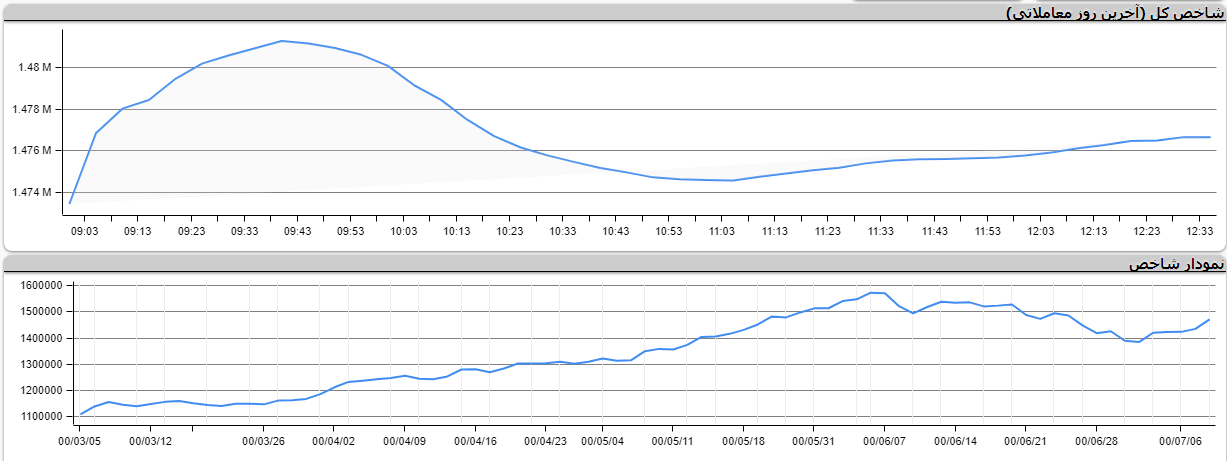Viewport: 1227px width, 461px height.
Task: Click the 00/04/23 date axis label
Action: coord(546,440)
